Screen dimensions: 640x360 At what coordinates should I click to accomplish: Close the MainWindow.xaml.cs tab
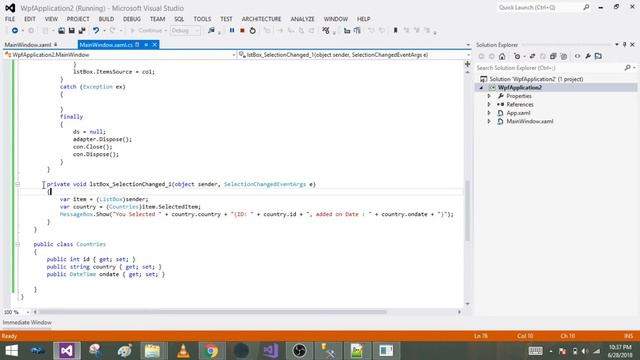coord(155,44)
